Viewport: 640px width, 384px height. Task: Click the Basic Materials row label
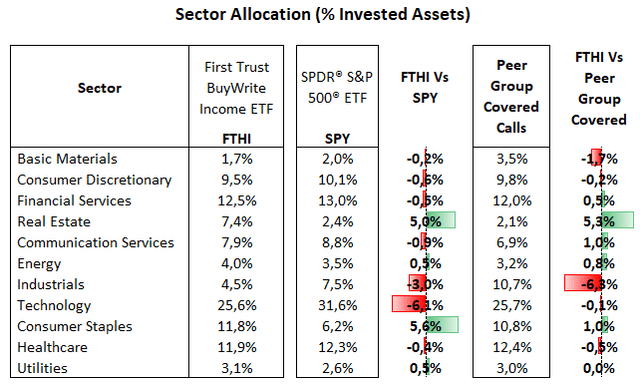coord(67,159)
